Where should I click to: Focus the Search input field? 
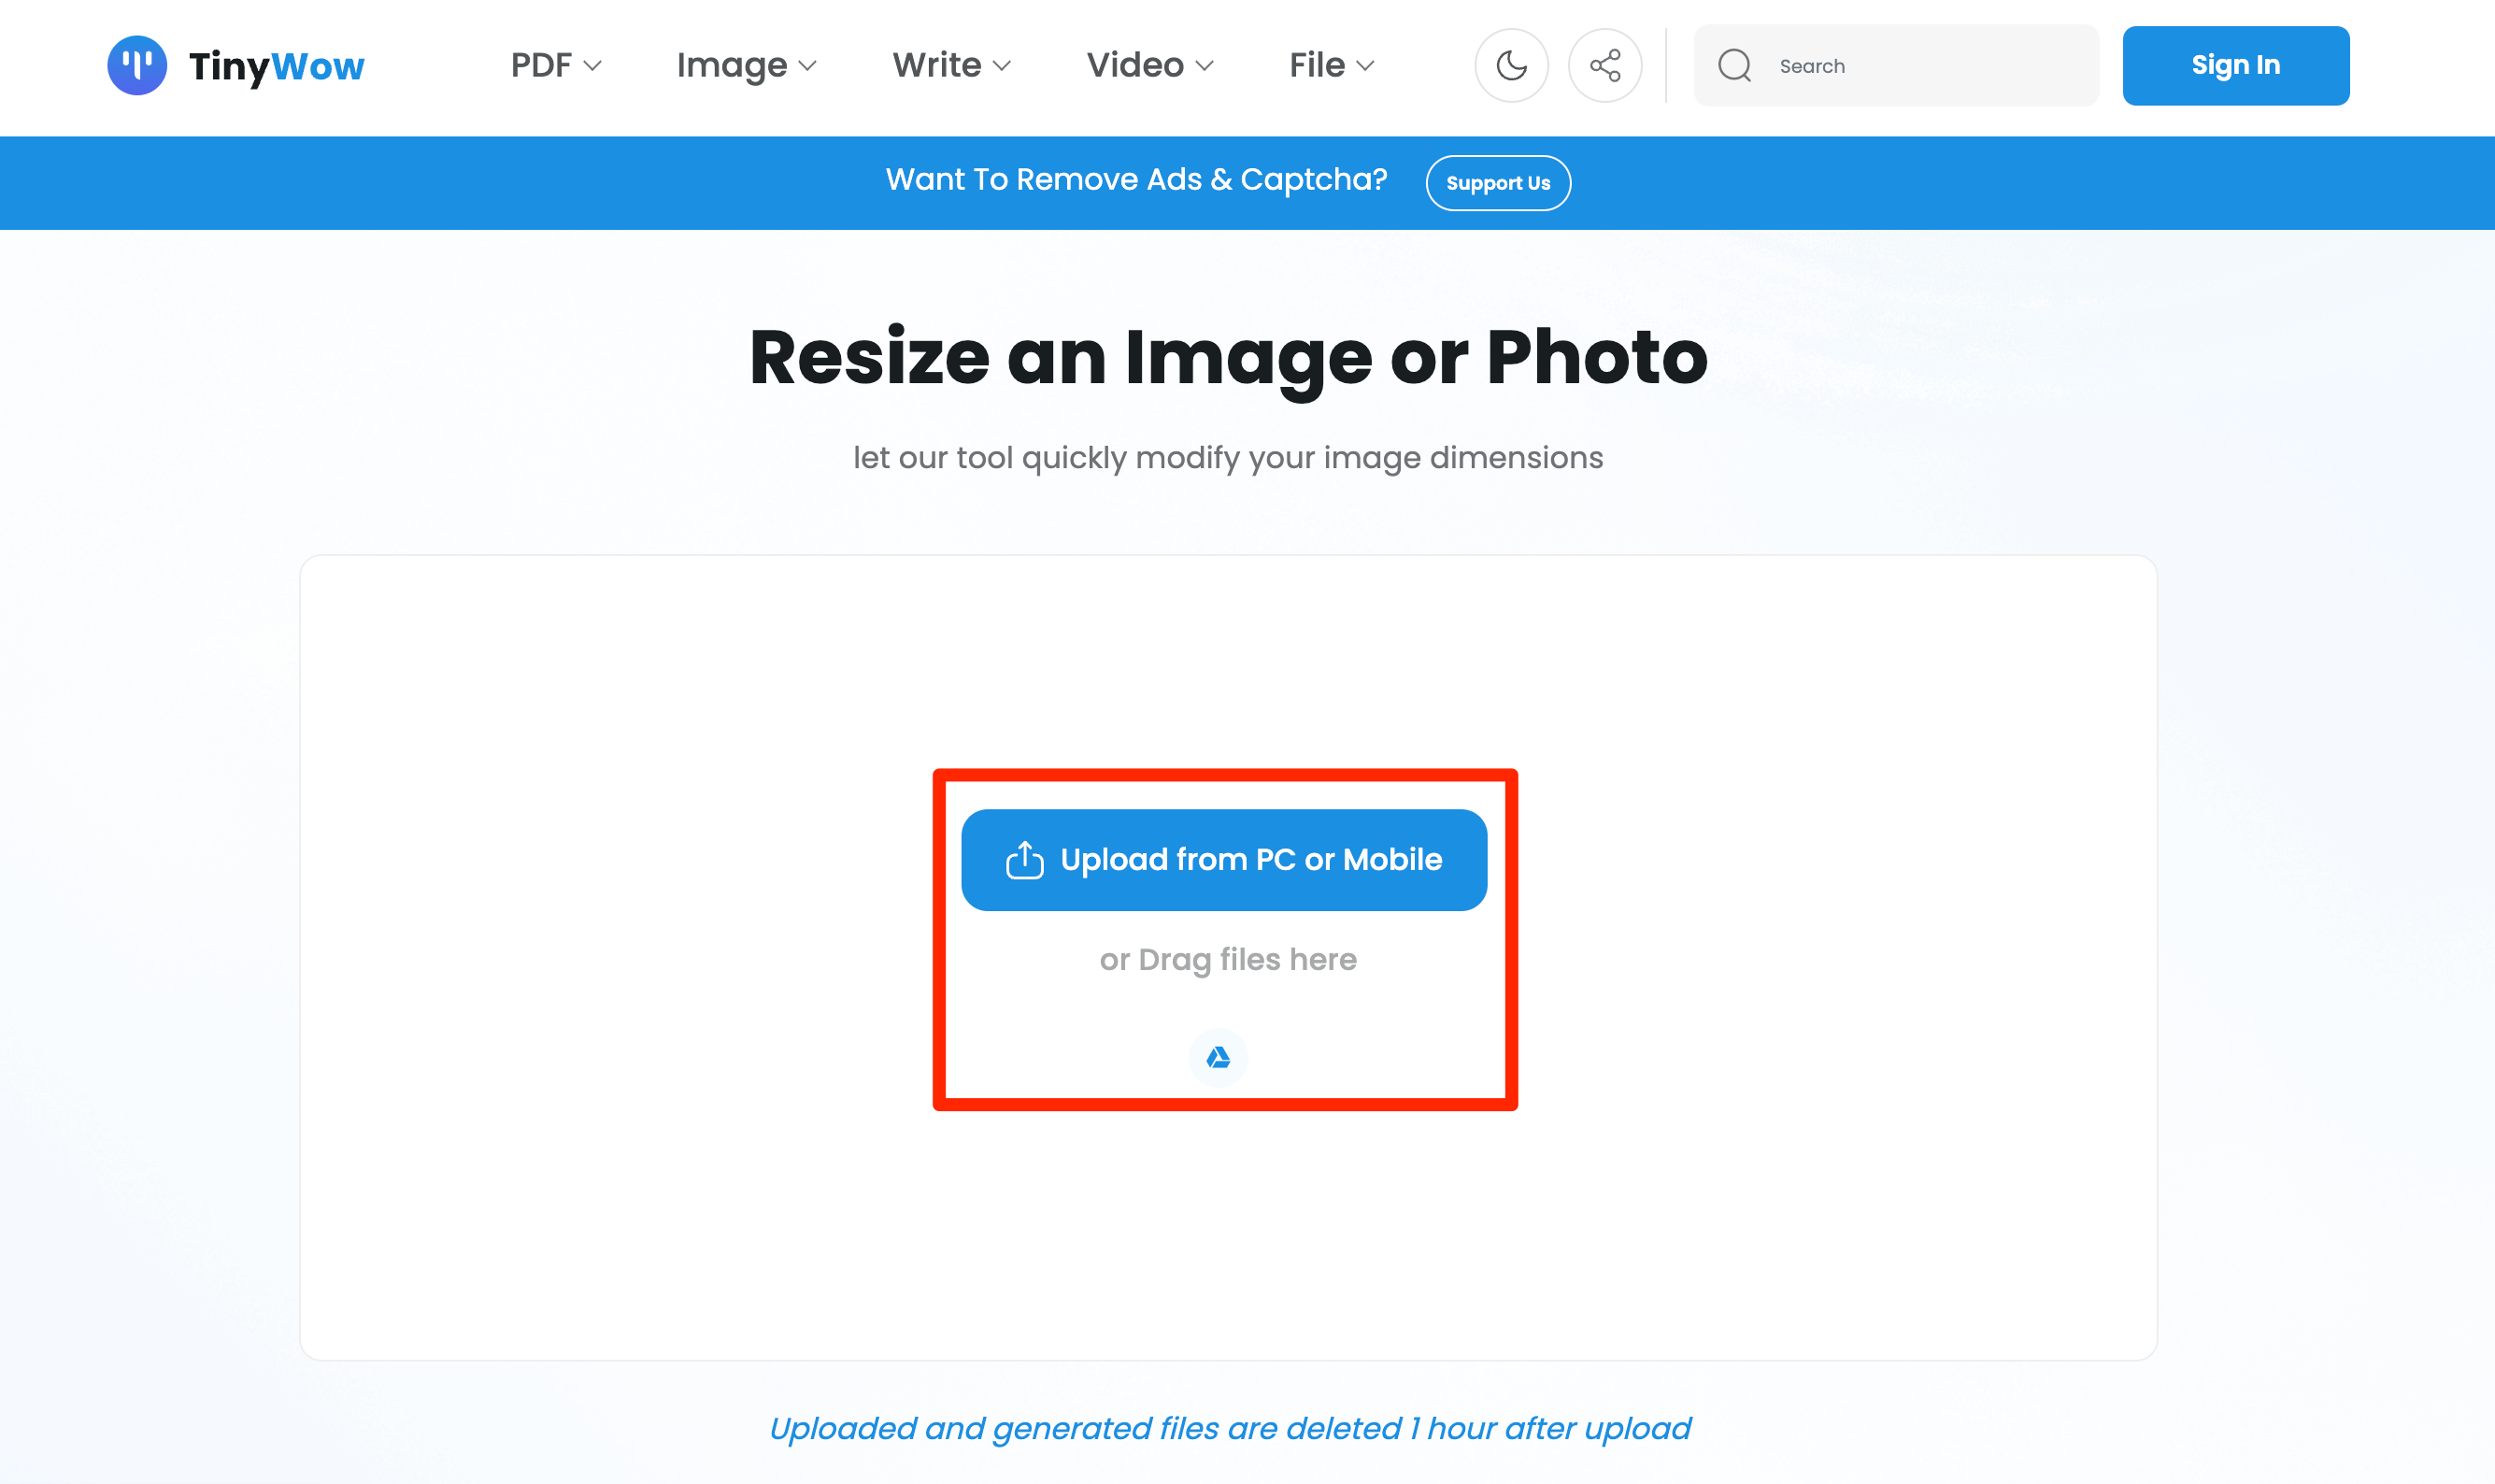coord(1930,66)
